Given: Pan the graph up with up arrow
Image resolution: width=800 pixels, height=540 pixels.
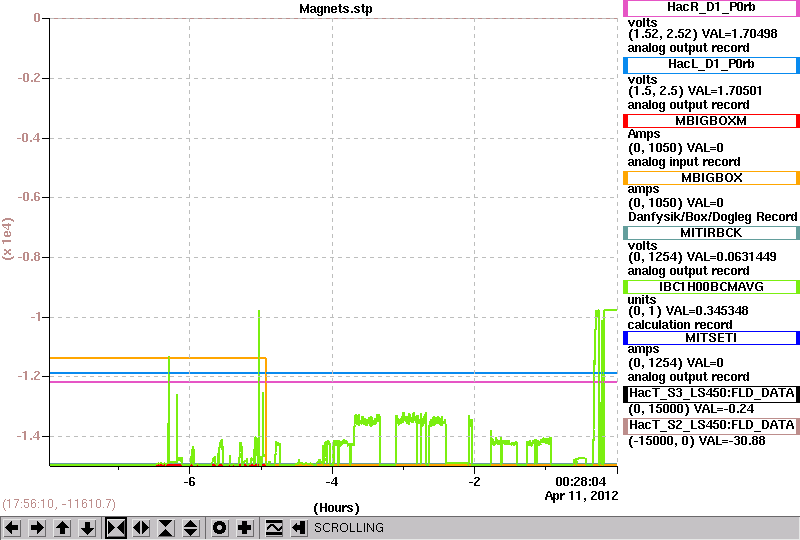Looking at the screenshot, I should (63, 528).
